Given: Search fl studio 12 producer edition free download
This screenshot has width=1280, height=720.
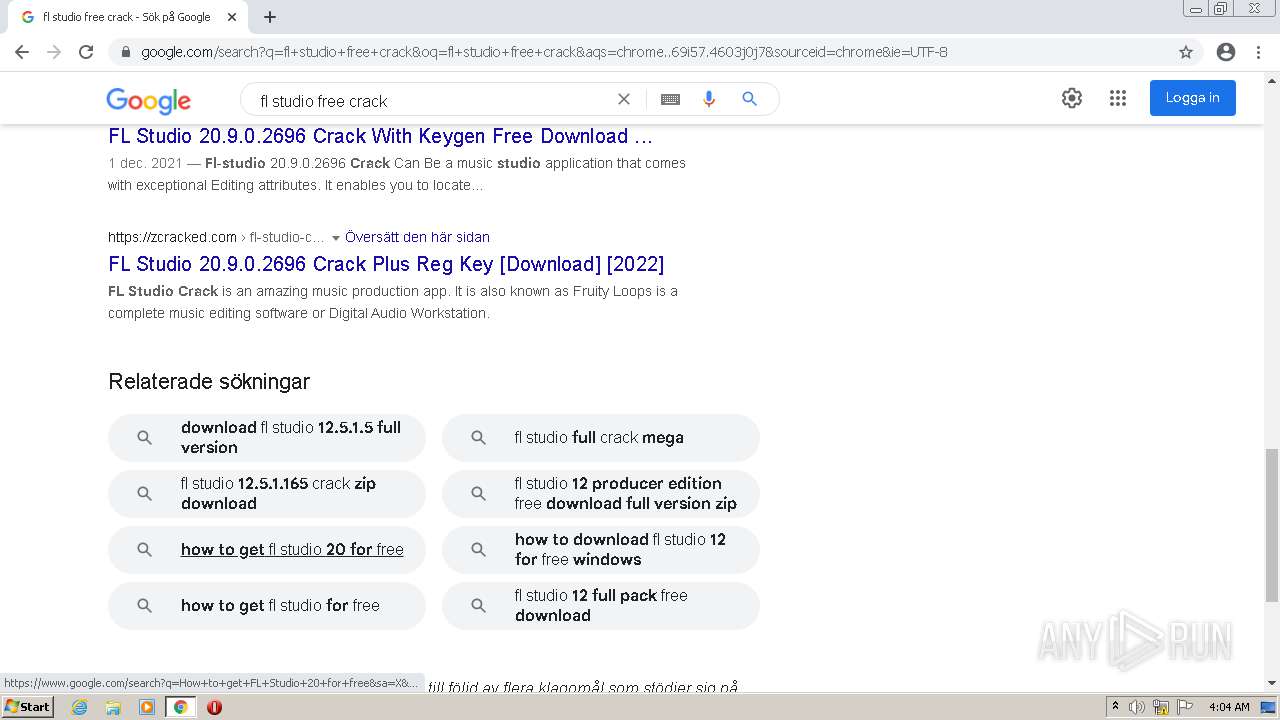Looking at the screenshot, I should [601, 494].
